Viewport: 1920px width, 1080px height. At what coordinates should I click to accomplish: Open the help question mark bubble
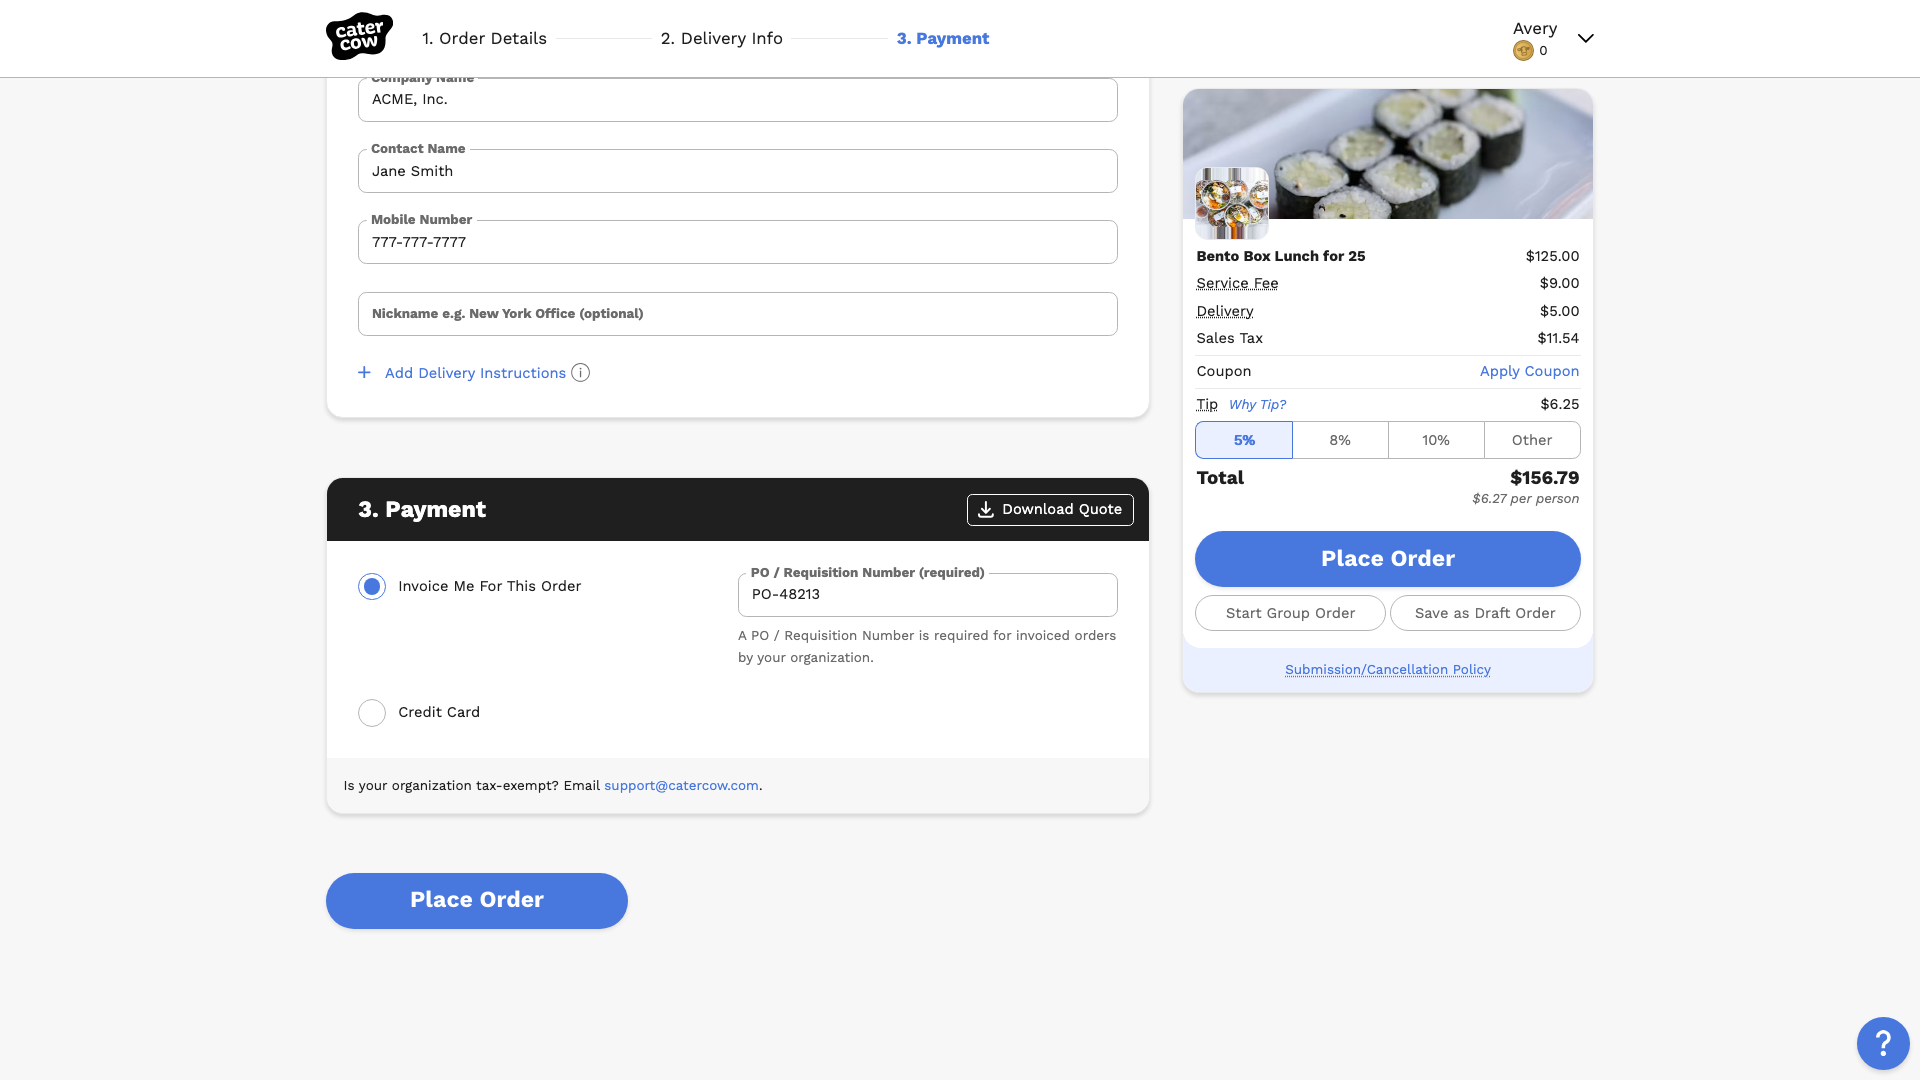[1883, 1043]
